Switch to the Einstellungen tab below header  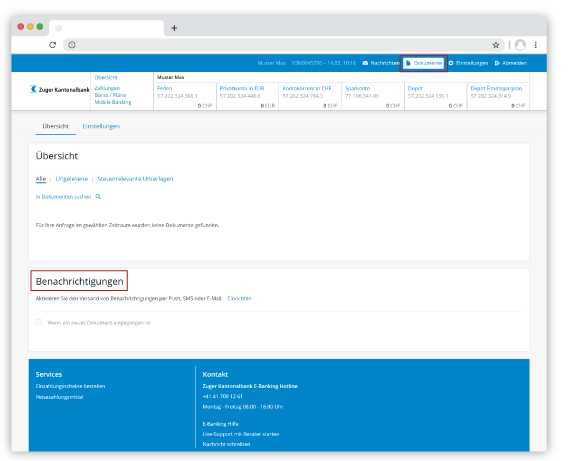(x=101, y=126)
